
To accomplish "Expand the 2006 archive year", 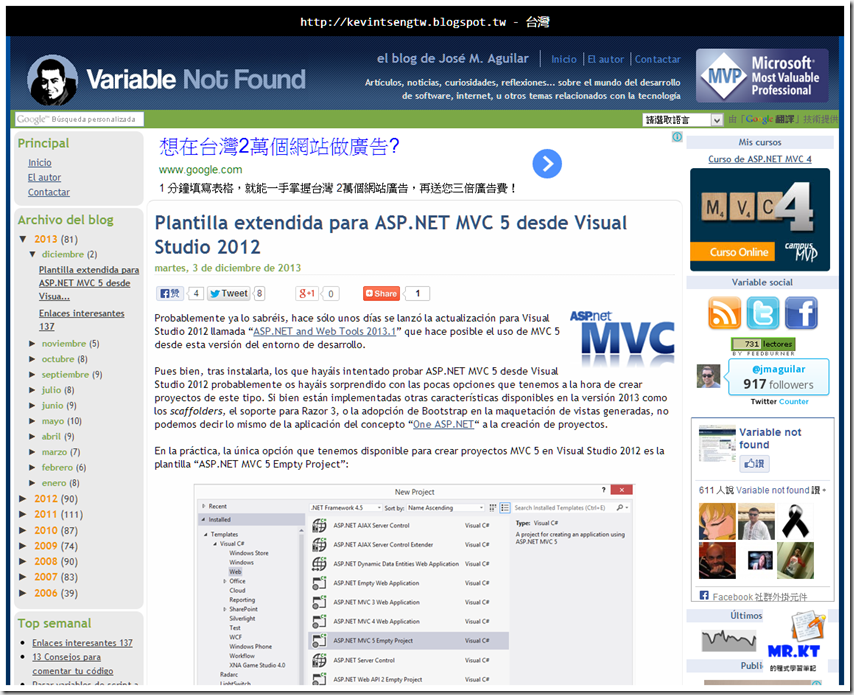I will tap(23, 593).
